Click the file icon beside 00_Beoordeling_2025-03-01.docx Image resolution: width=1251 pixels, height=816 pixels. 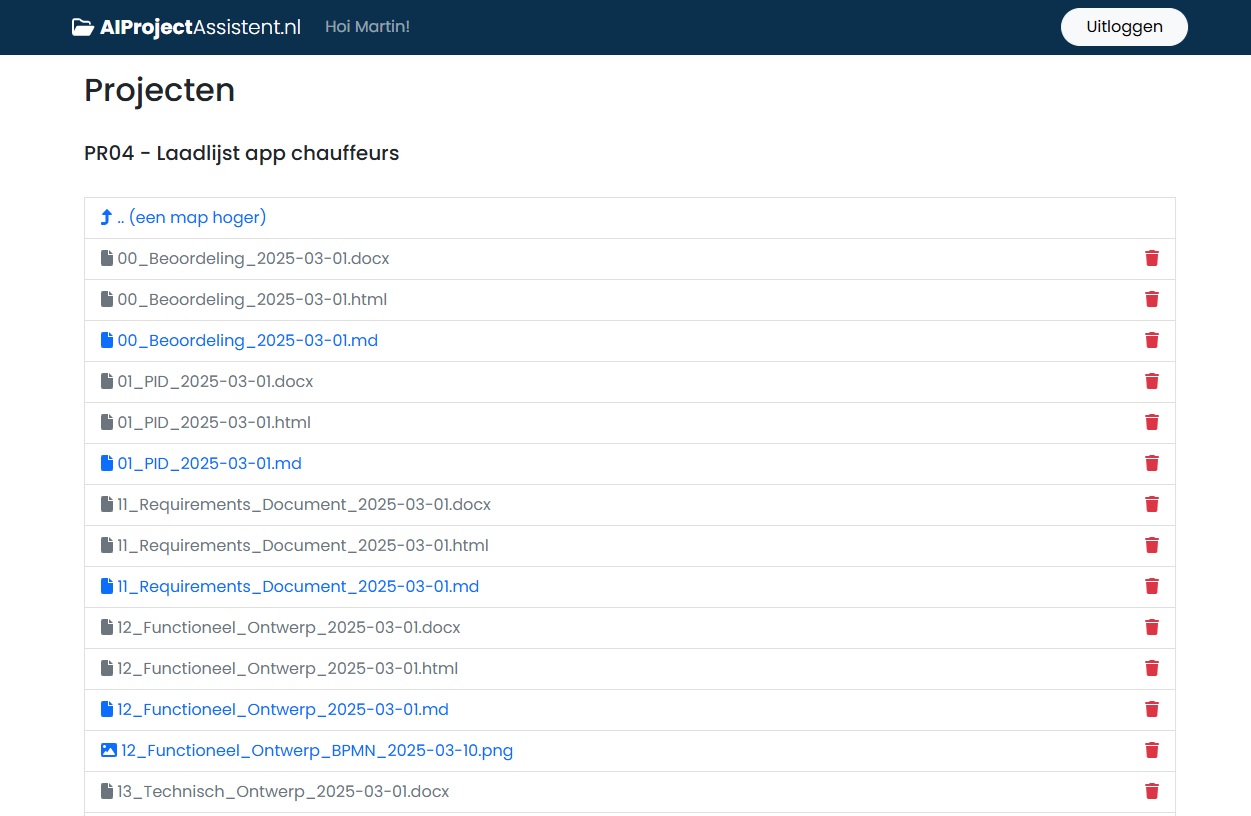tap(106, 258)
